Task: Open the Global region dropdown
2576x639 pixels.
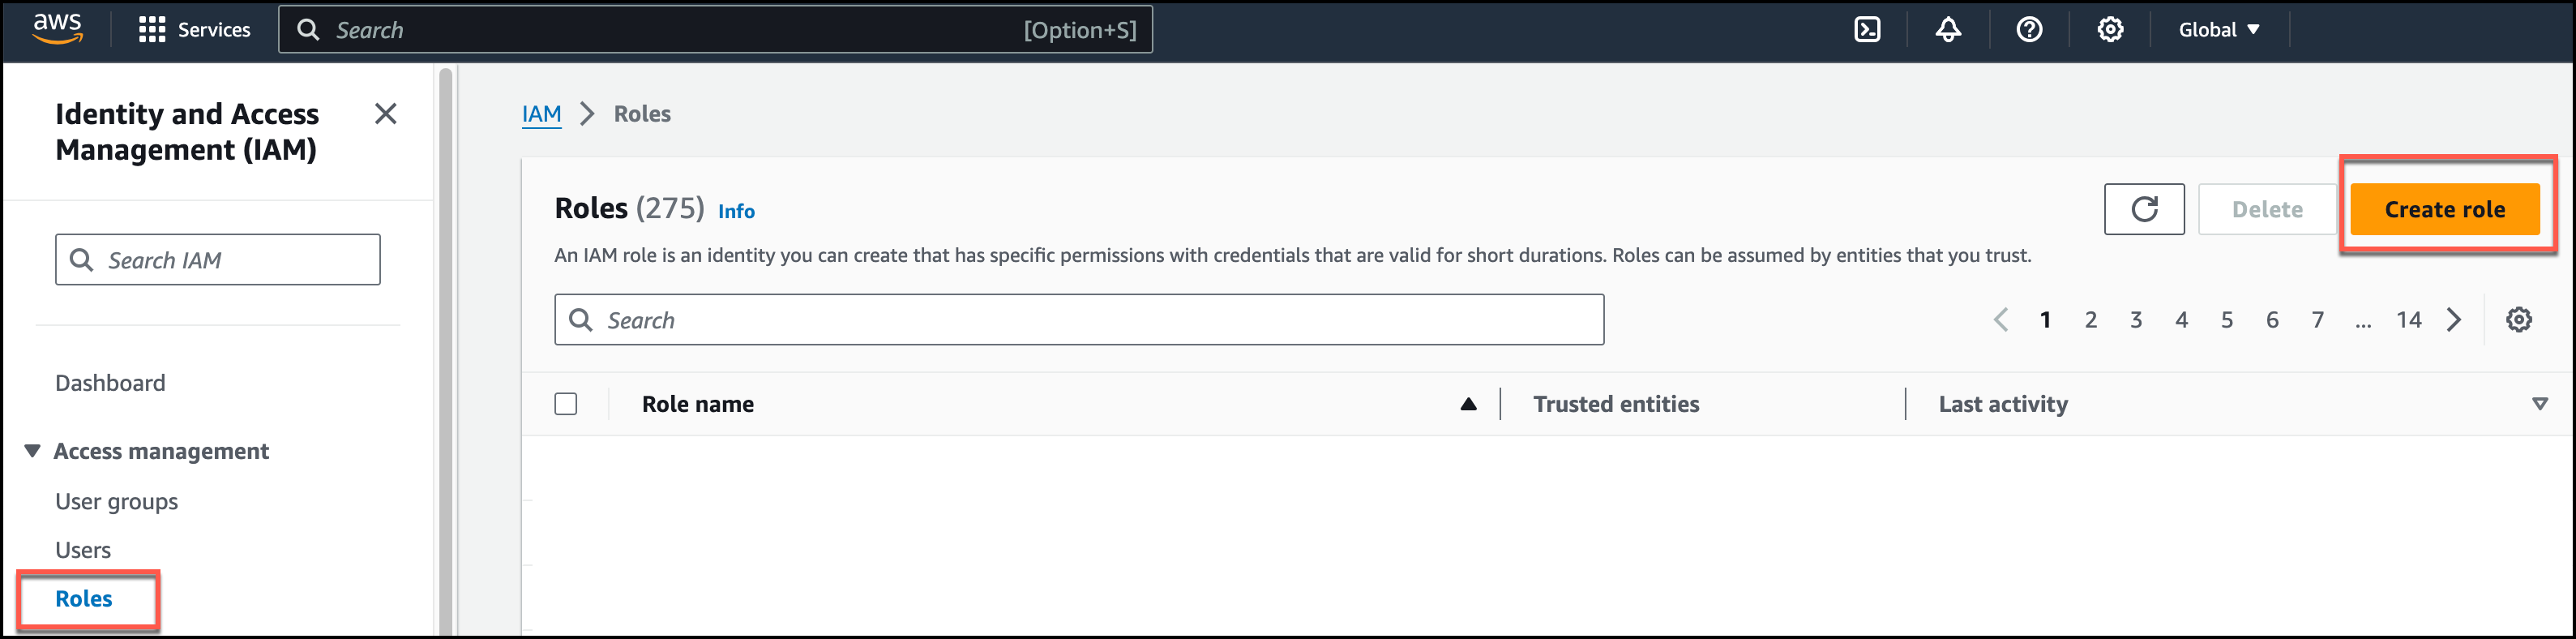Action: click(x=2218, y=30)
